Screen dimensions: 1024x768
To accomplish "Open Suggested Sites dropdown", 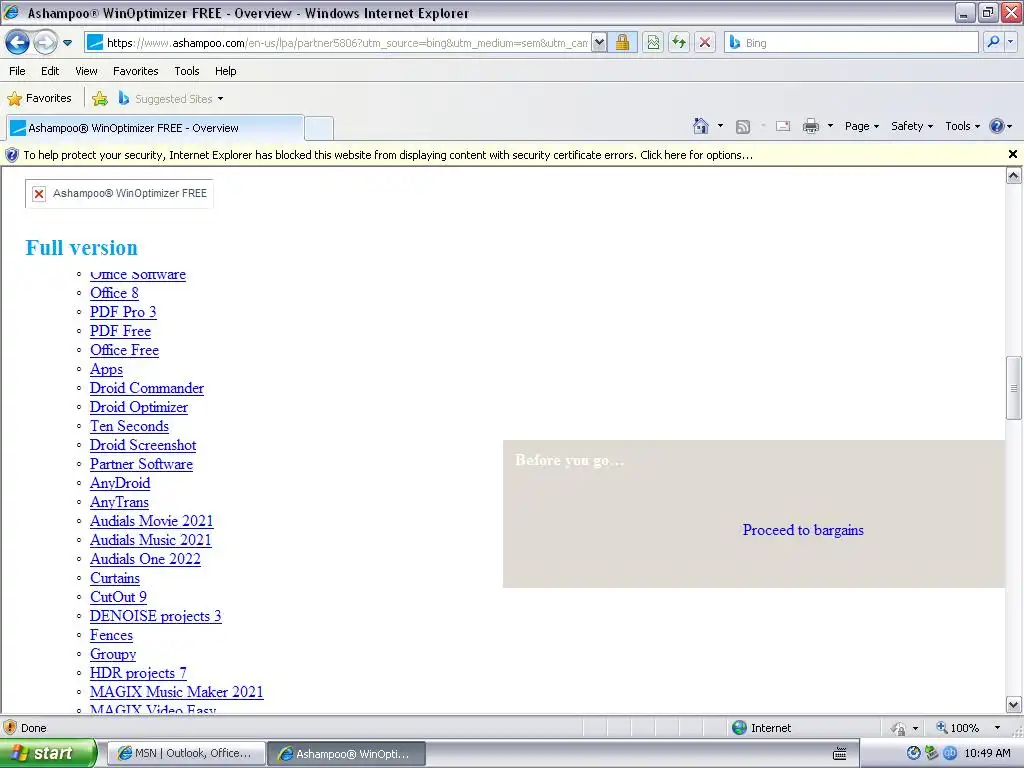I will (x=170, y=99).
